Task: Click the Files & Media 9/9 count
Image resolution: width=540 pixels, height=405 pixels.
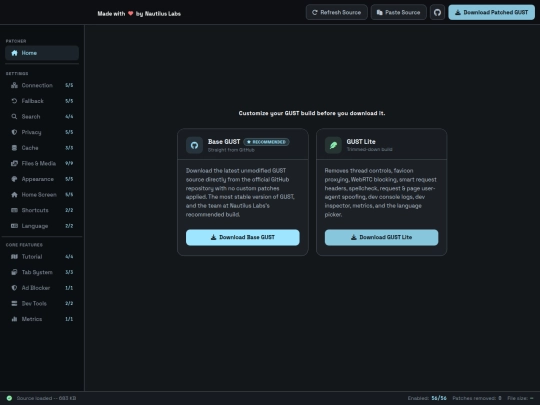Action: (69, 164)
